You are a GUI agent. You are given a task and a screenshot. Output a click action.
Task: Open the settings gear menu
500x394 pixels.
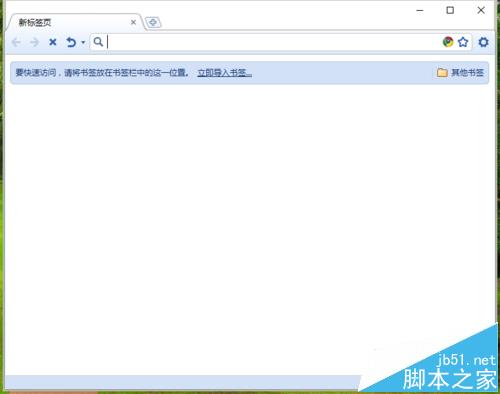(483, 42)
